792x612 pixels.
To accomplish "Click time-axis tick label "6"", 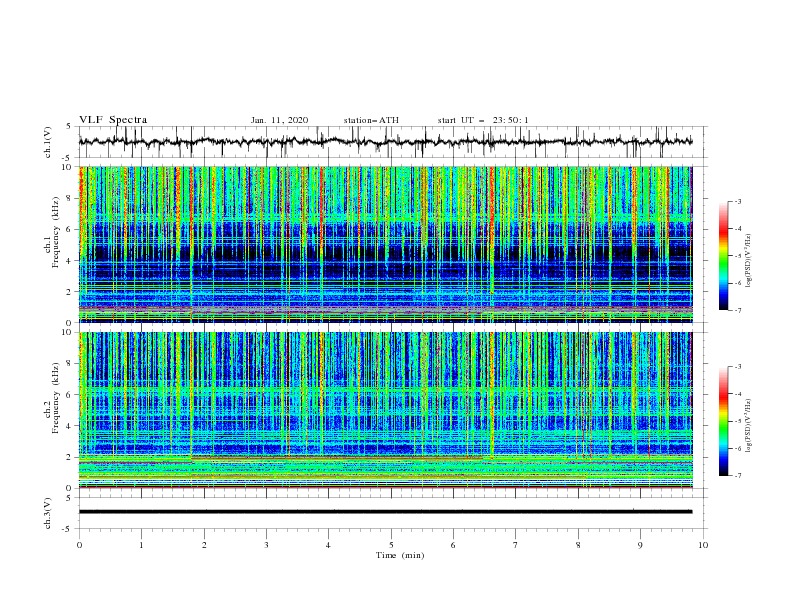I will point(454,545).
